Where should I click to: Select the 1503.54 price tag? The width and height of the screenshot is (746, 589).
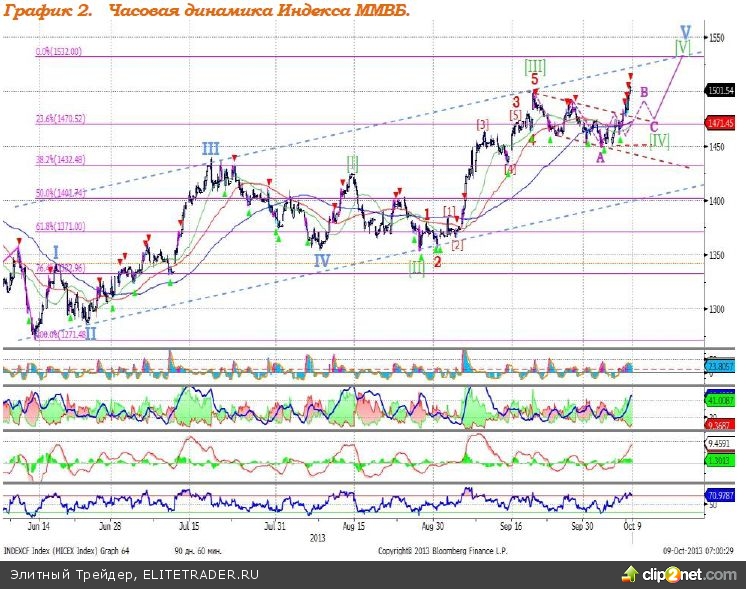721,90
